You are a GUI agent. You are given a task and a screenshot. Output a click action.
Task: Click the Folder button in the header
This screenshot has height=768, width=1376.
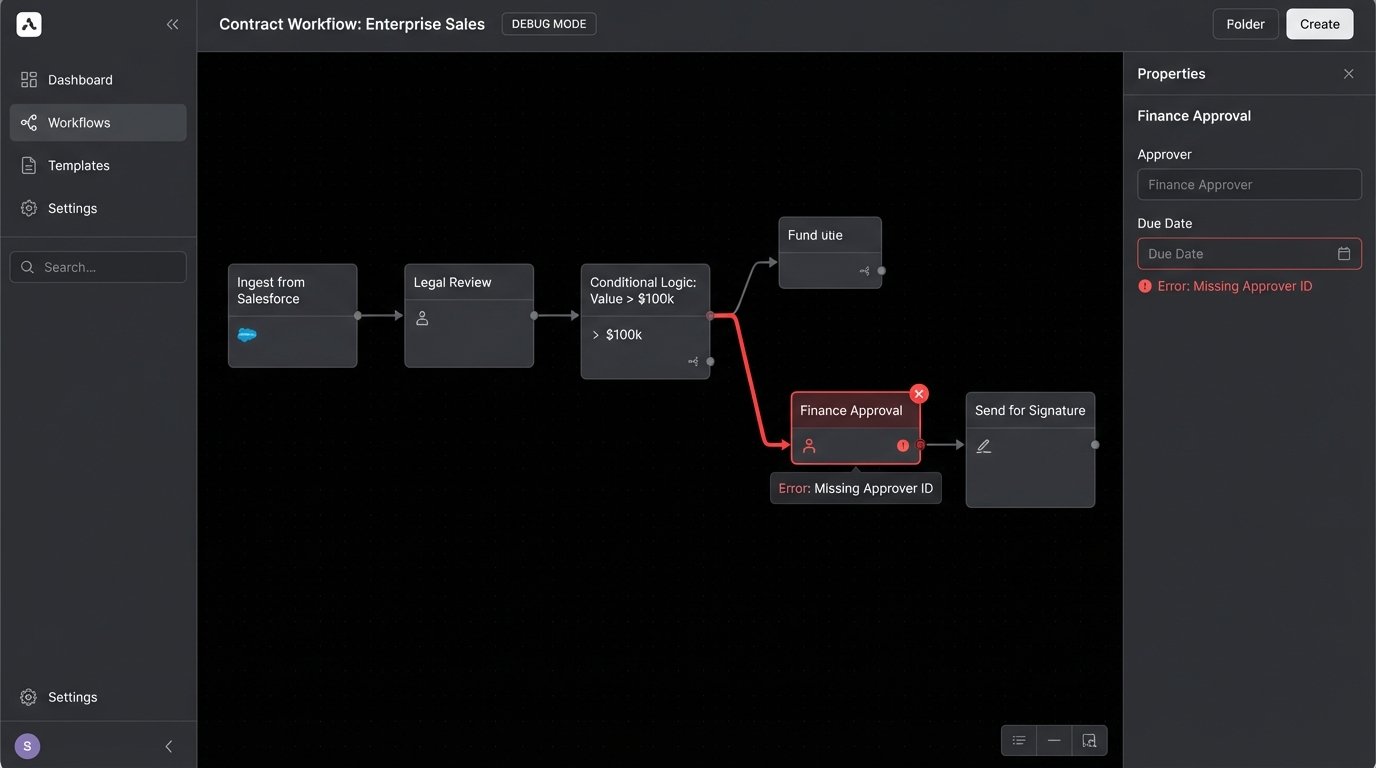(1245, 23)
